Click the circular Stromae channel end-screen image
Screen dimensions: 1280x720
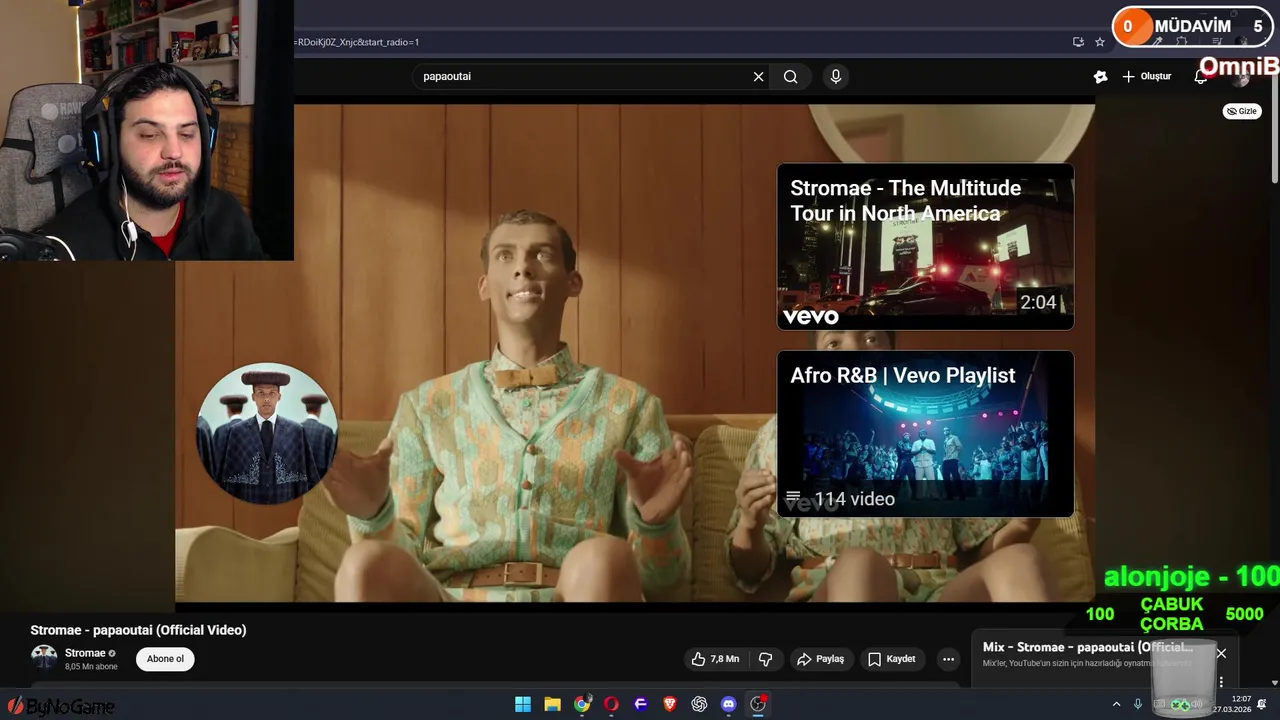[x=267, y=433]
